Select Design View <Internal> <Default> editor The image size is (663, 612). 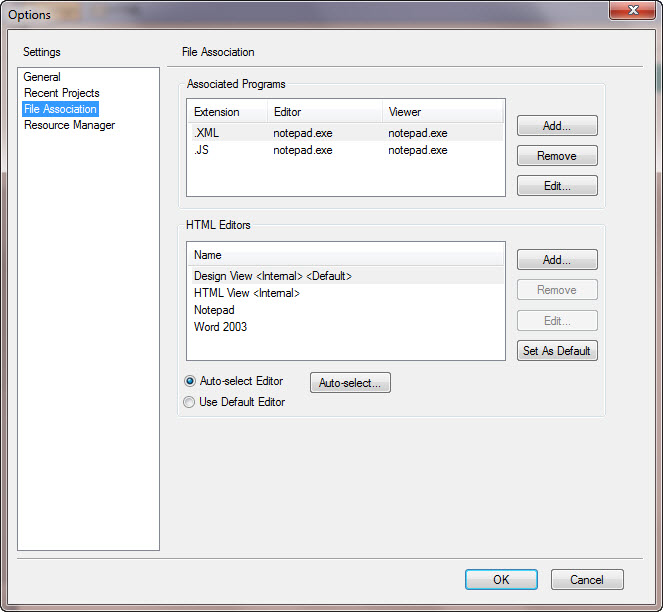(x=273, y=276)
